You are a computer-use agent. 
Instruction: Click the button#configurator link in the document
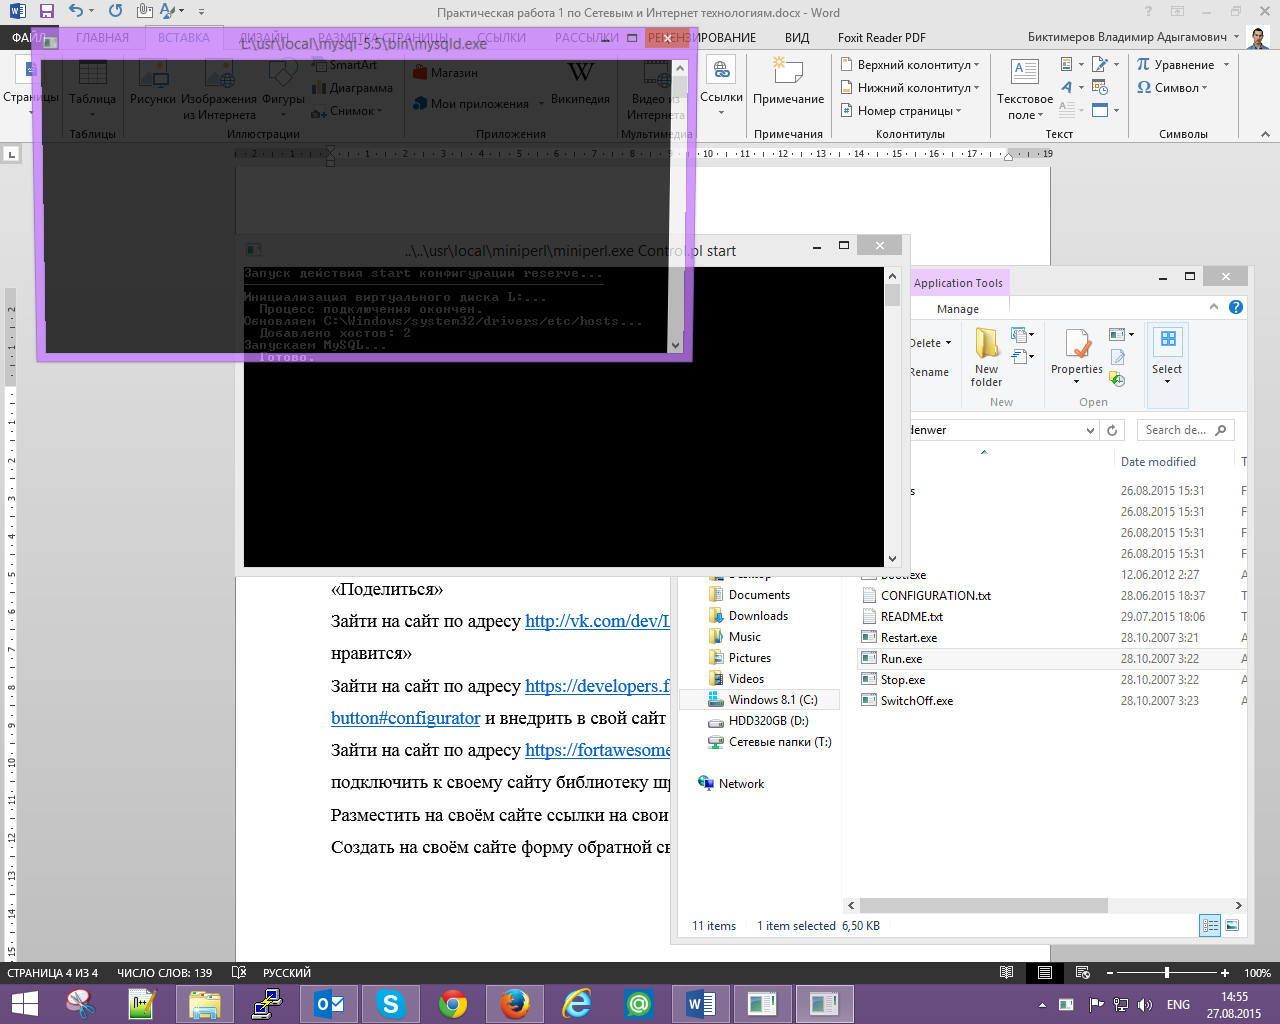tap(405, 718)
